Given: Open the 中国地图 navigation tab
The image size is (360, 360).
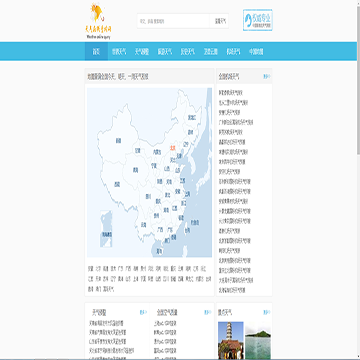Looking at the screenshot, I should (256, 51).
